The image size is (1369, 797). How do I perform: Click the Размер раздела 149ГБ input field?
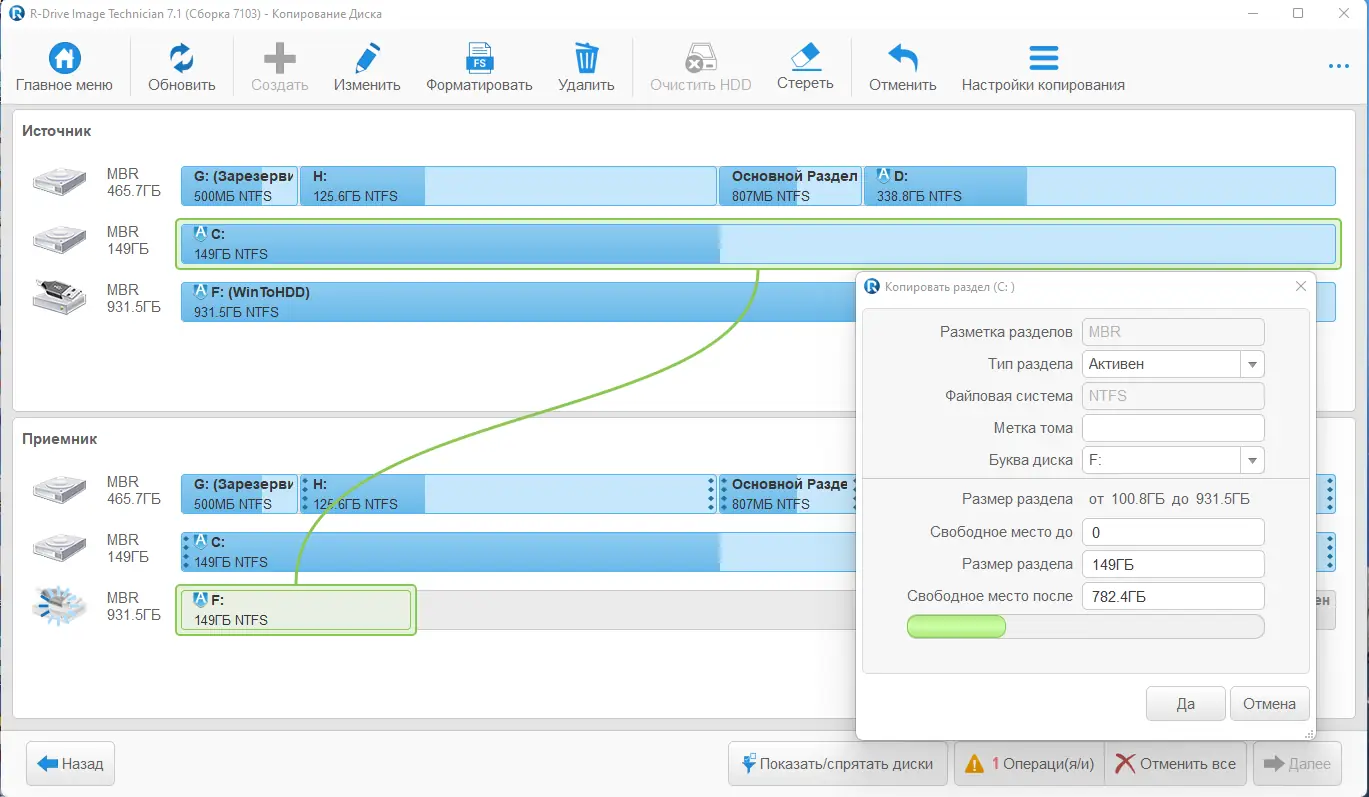(1173, 564)
